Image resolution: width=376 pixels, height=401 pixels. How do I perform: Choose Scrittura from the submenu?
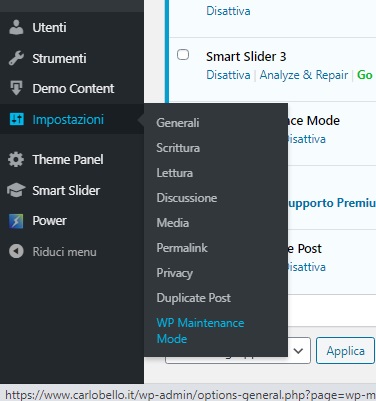click(178, 148)
